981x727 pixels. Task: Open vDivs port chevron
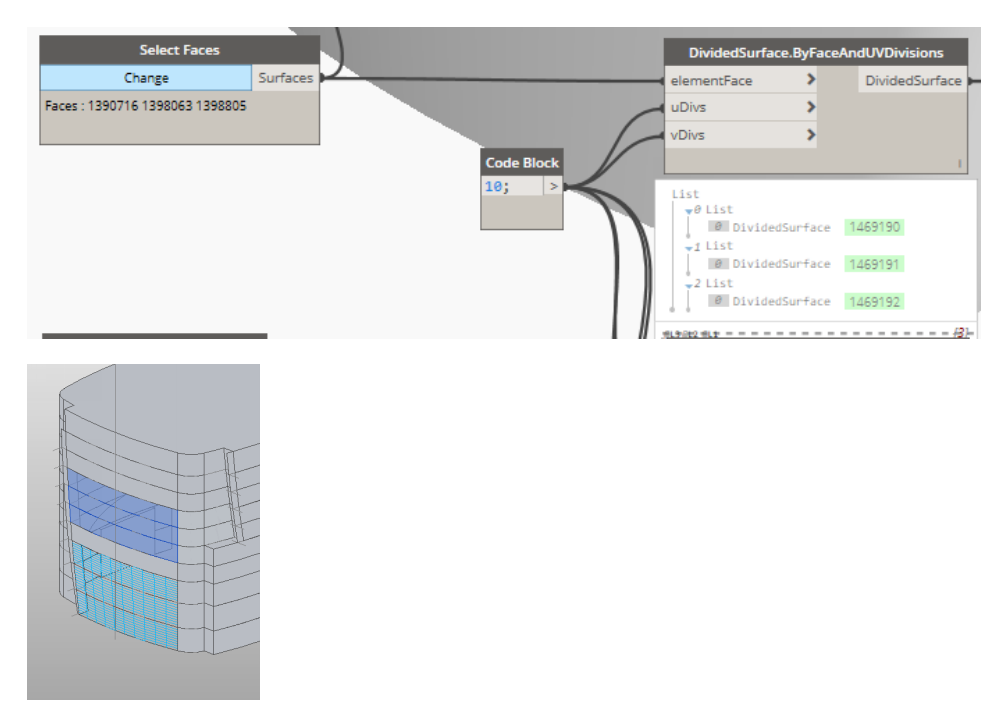[811, 135]
